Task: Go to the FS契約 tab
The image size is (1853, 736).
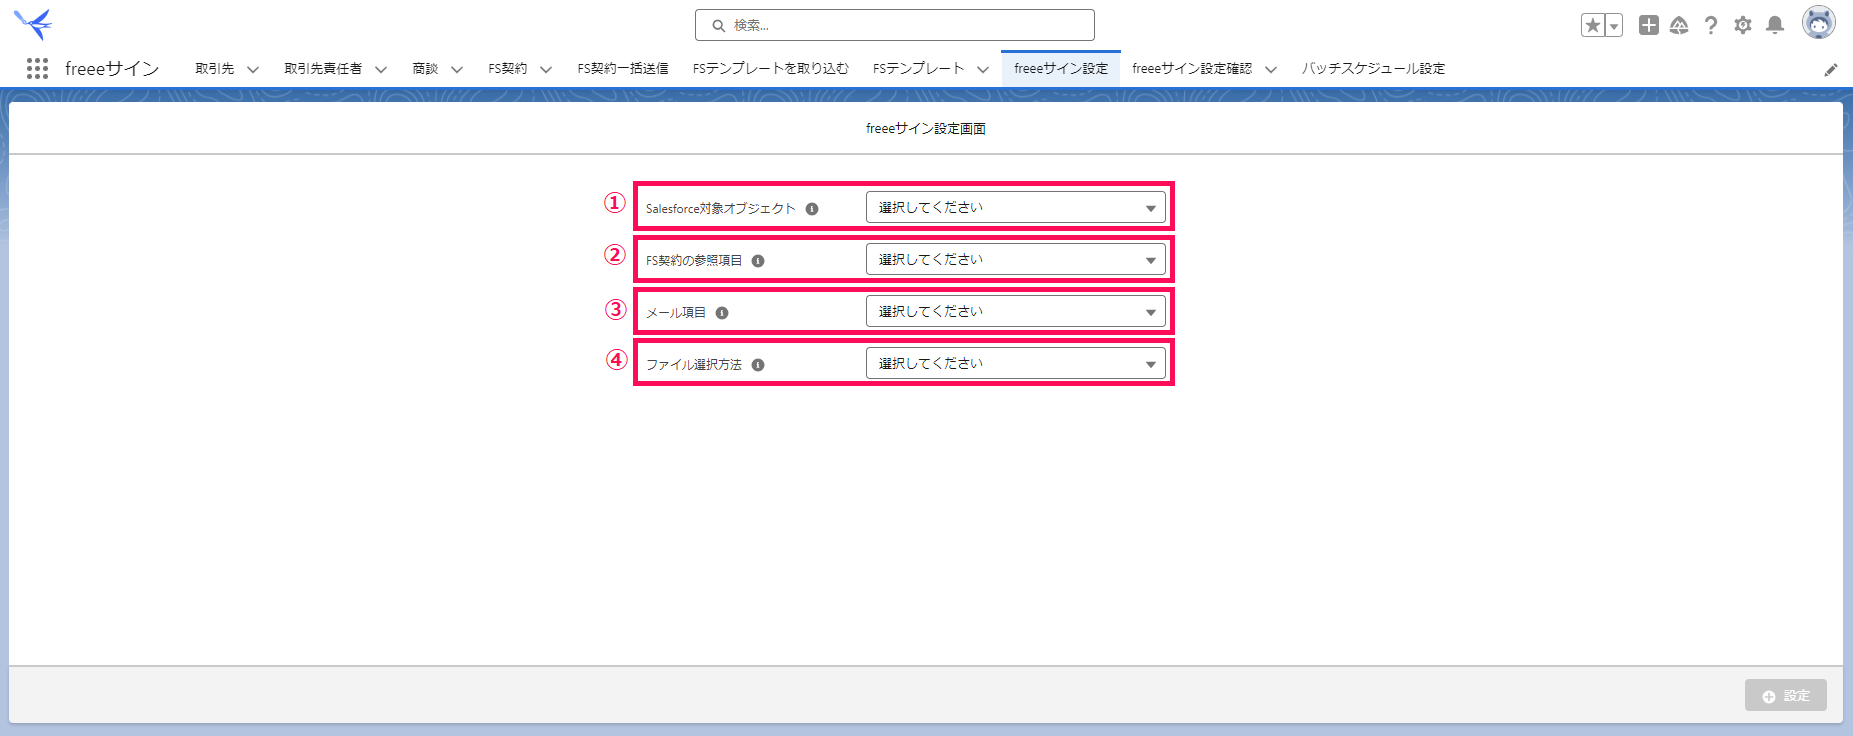Action: (x=508, y=69)
